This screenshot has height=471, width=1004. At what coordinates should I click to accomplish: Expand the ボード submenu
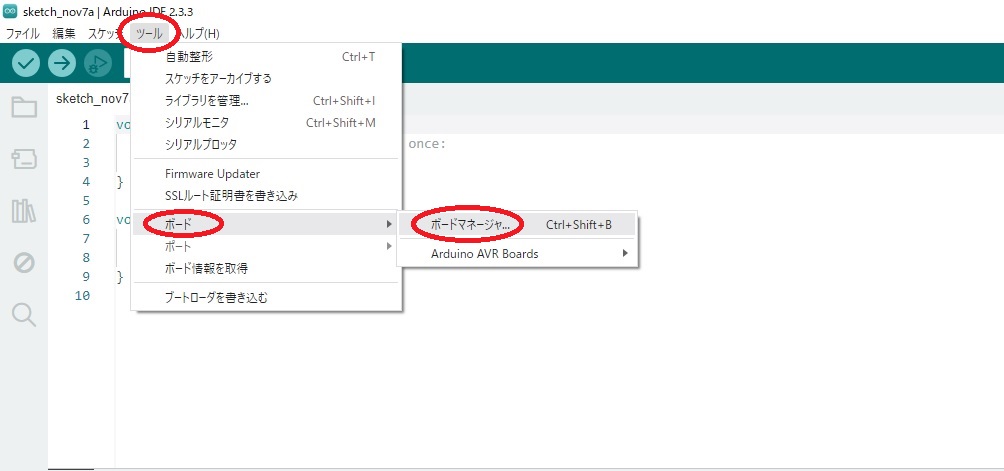266,224
